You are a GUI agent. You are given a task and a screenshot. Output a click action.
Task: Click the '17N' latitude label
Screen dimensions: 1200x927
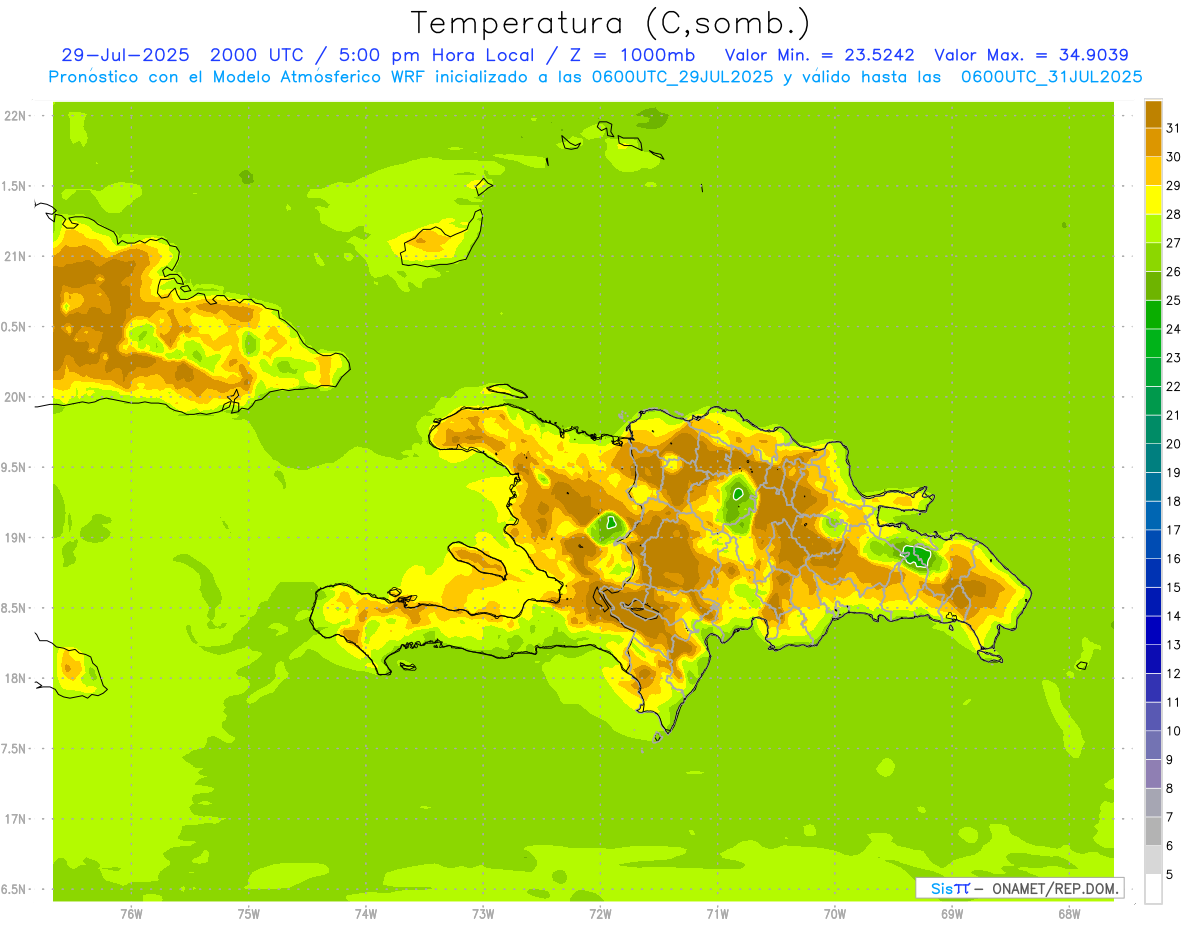click(15, 819)
